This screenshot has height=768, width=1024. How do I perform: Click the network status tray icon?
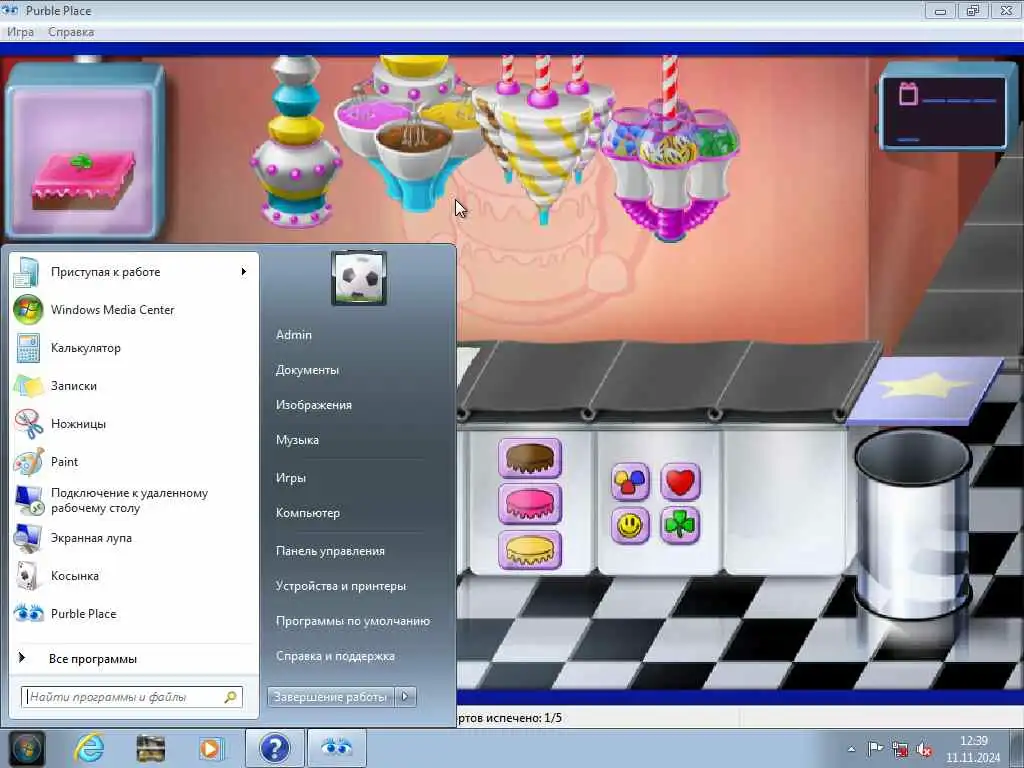pyautogui.click(x=900, y=749)
